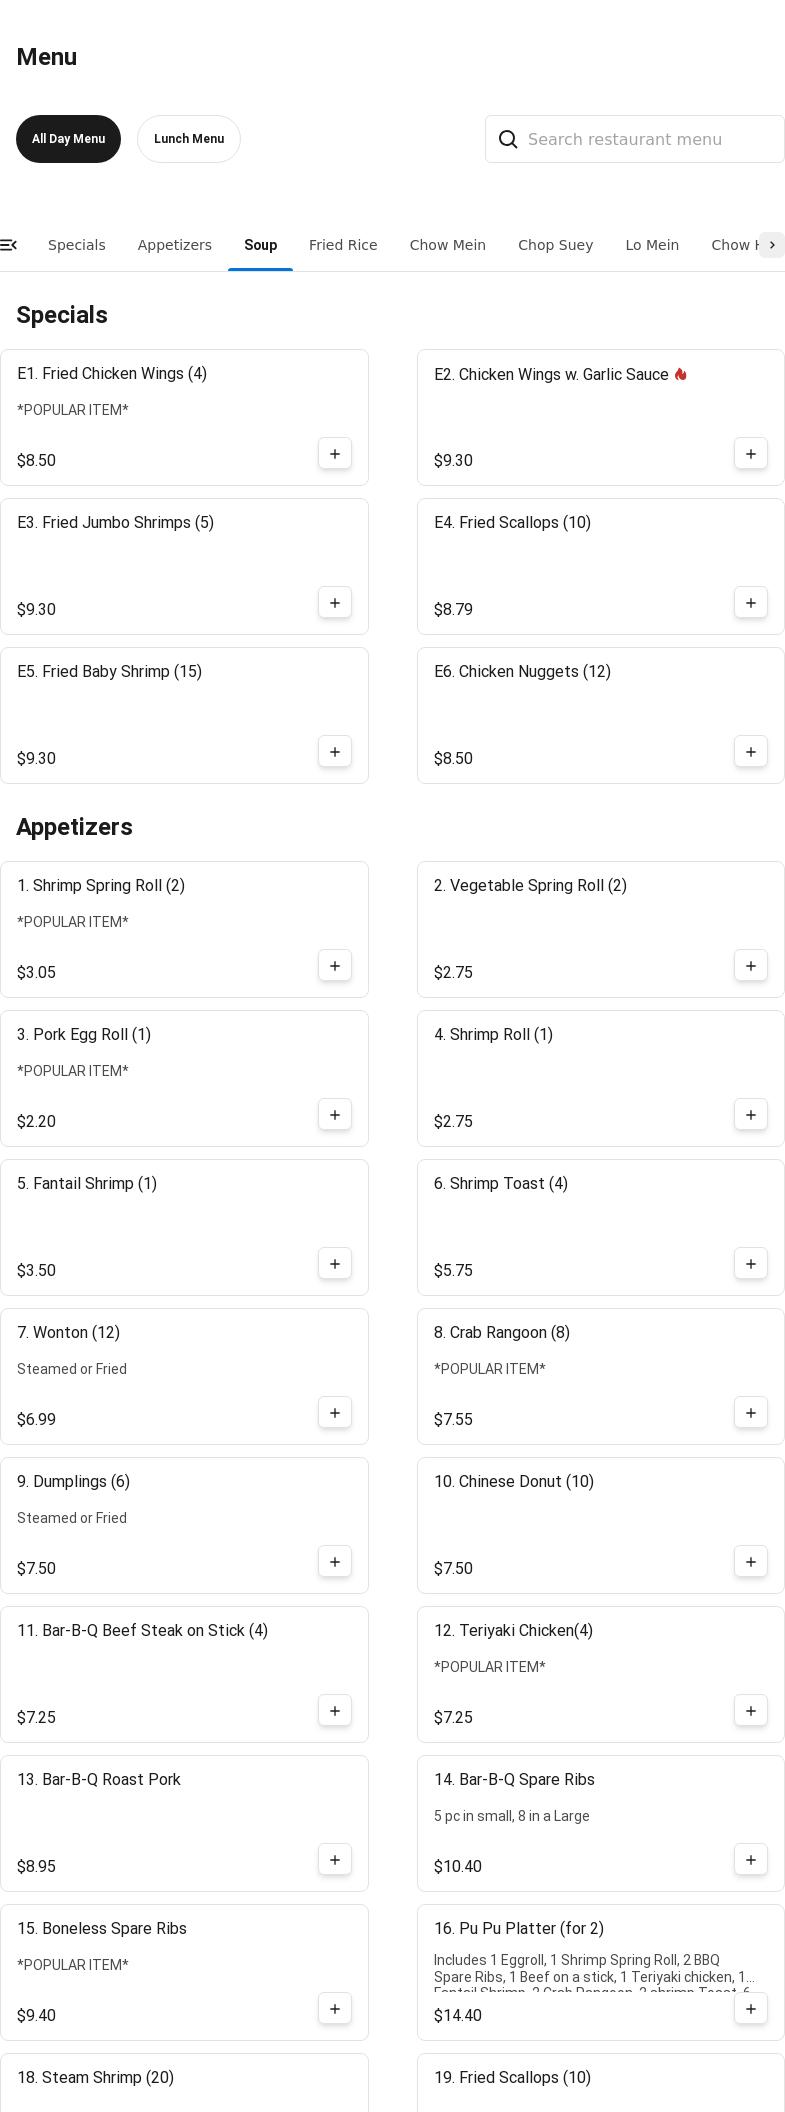Open the category list menu icon
Screen dimensions: 785x2112
tap(8, 245)
